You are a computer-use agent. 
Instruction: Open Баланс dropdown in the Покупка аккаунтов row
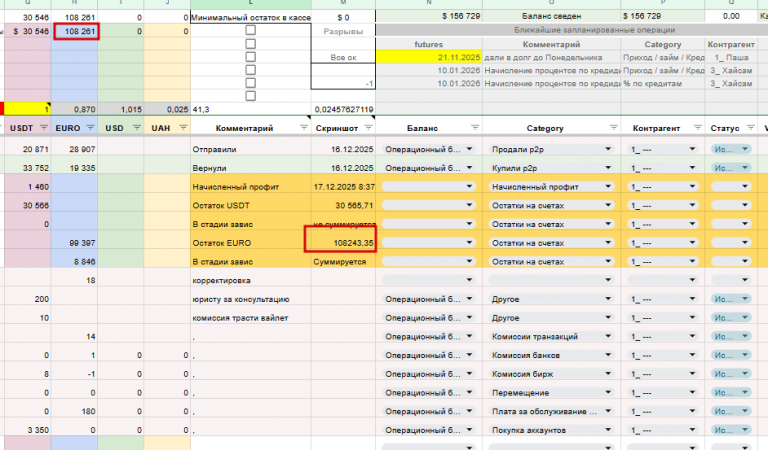point(469,430)
